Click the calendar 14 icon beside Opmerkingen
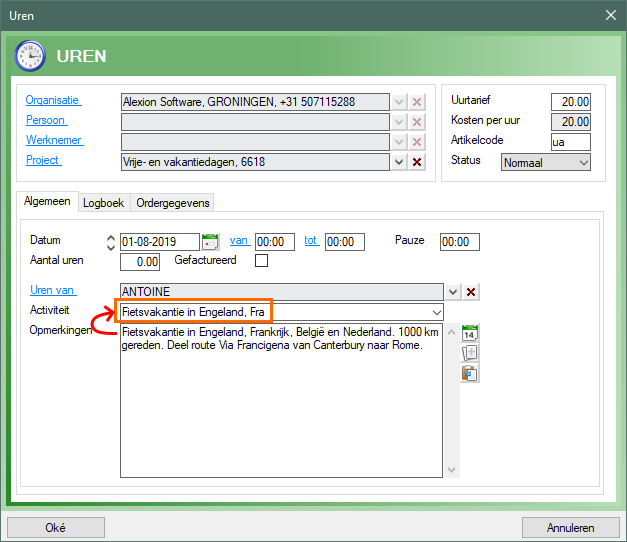This screenshot has height=542, width=627. (470, 333)
